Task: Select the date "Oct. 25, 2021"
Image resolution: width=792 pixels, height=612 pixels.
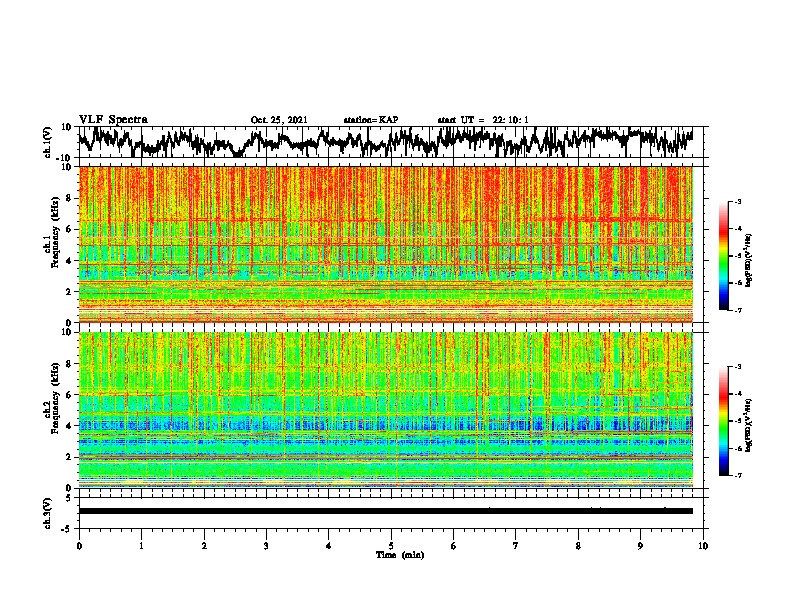Action: tap(279, 120)
